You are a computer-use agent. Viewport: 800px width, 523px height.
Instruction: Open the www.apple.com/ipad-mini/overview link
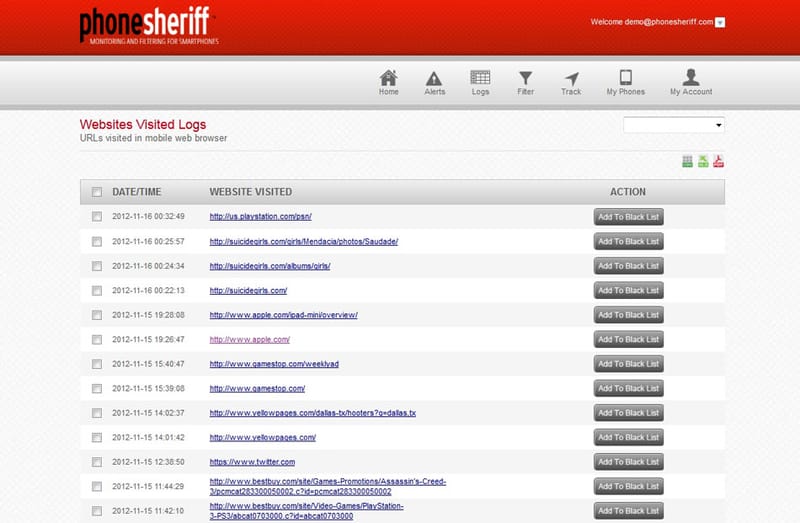[x=283, y=315]
